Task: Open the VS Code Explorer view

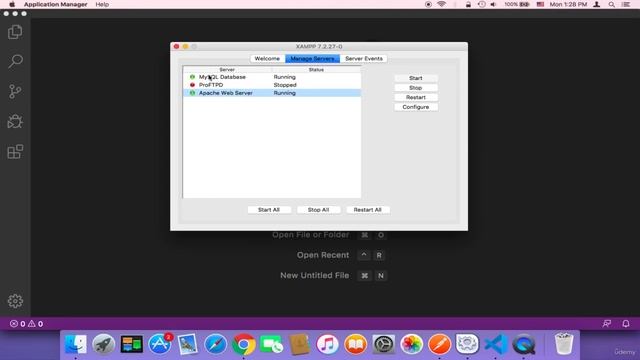Action: tap(15, 32)
